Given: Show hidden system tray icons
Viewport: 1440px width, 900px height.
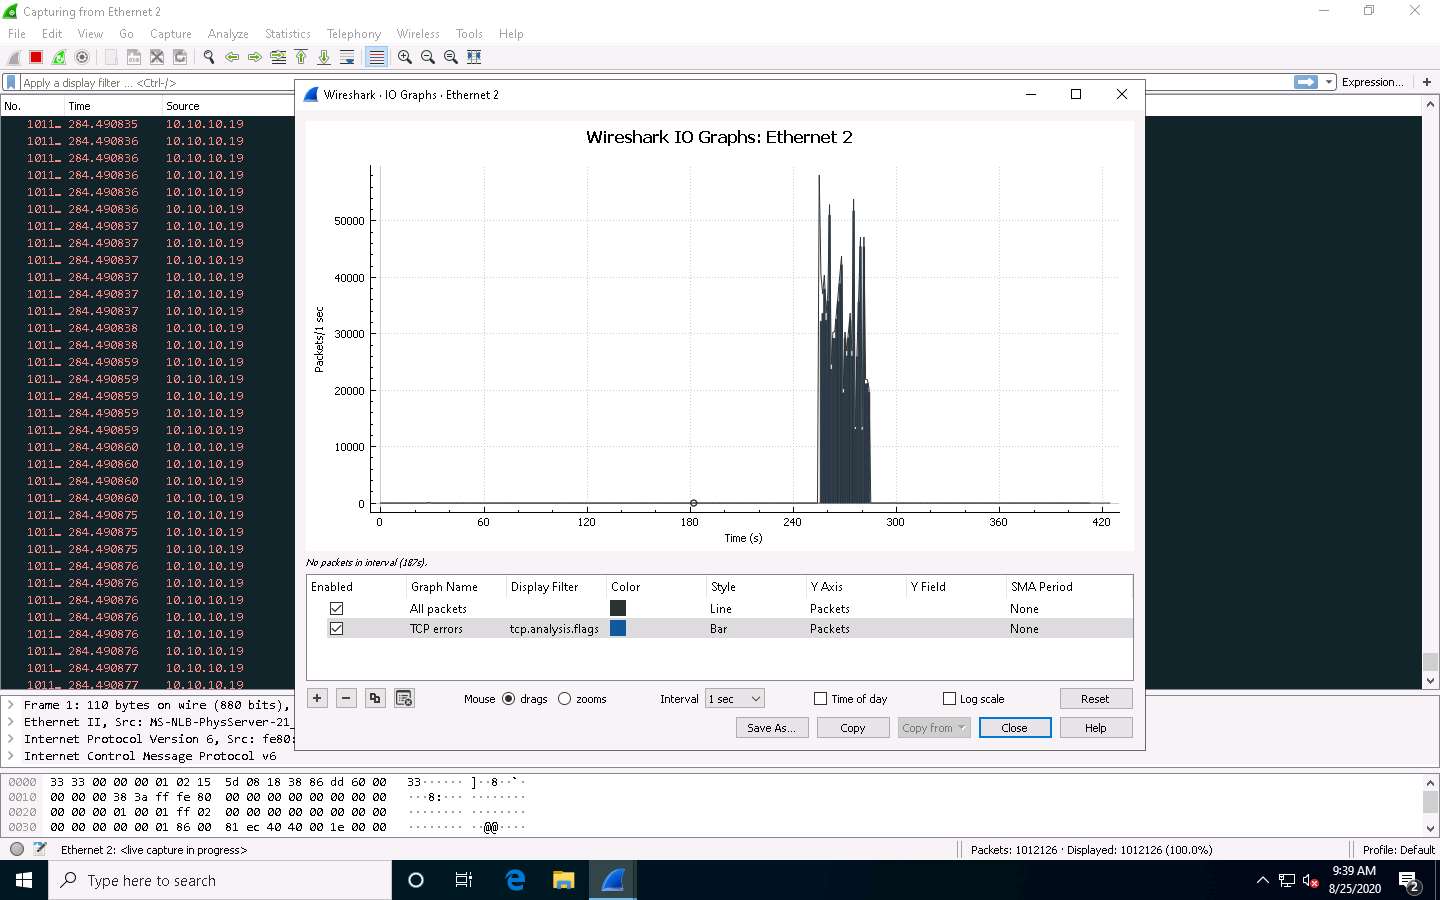Looking at the screenshot, I should 1262,880.
